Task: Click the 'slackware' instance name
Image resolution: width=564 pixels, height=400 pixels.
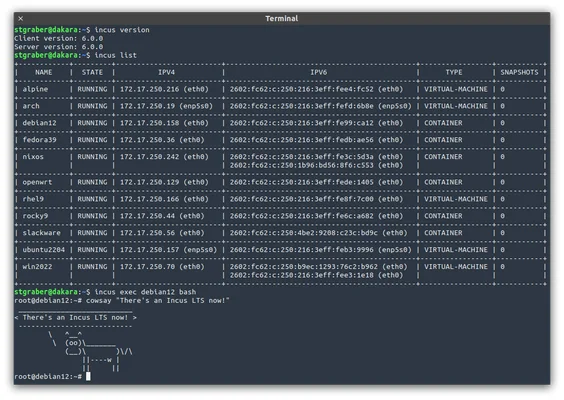Action: (42, 233)
